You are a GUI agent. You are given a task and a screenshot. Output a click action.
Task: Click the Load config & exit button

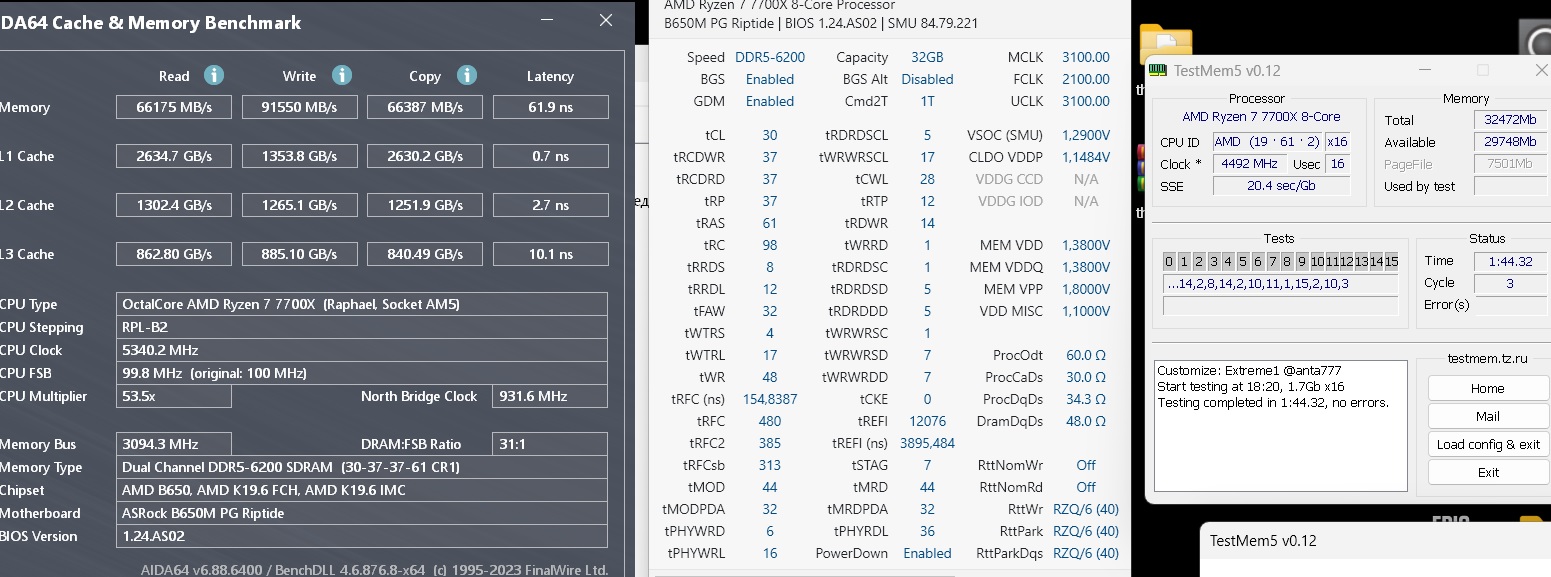click(x=1487, y=444)
